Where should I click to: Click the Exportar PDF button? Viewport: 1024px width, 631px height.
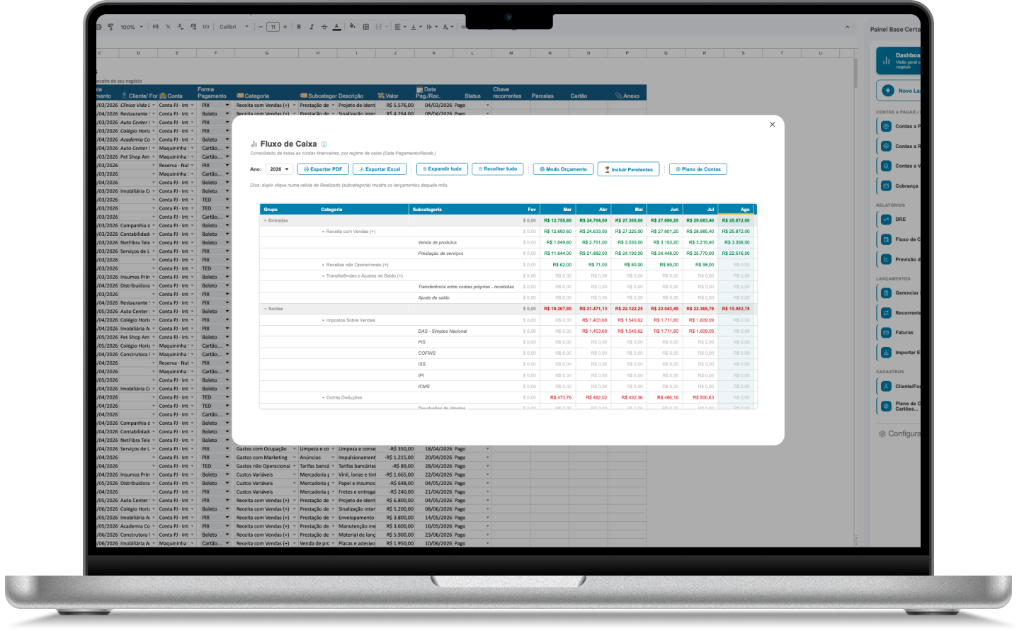coord(323,169)
